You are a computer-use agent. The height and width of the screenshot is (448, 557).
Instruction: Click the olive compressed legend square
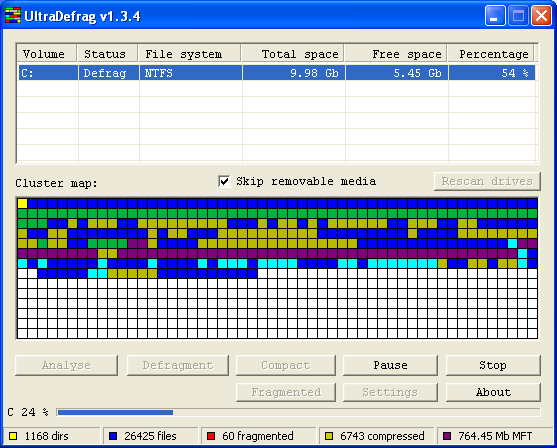[x=329, y=436]
